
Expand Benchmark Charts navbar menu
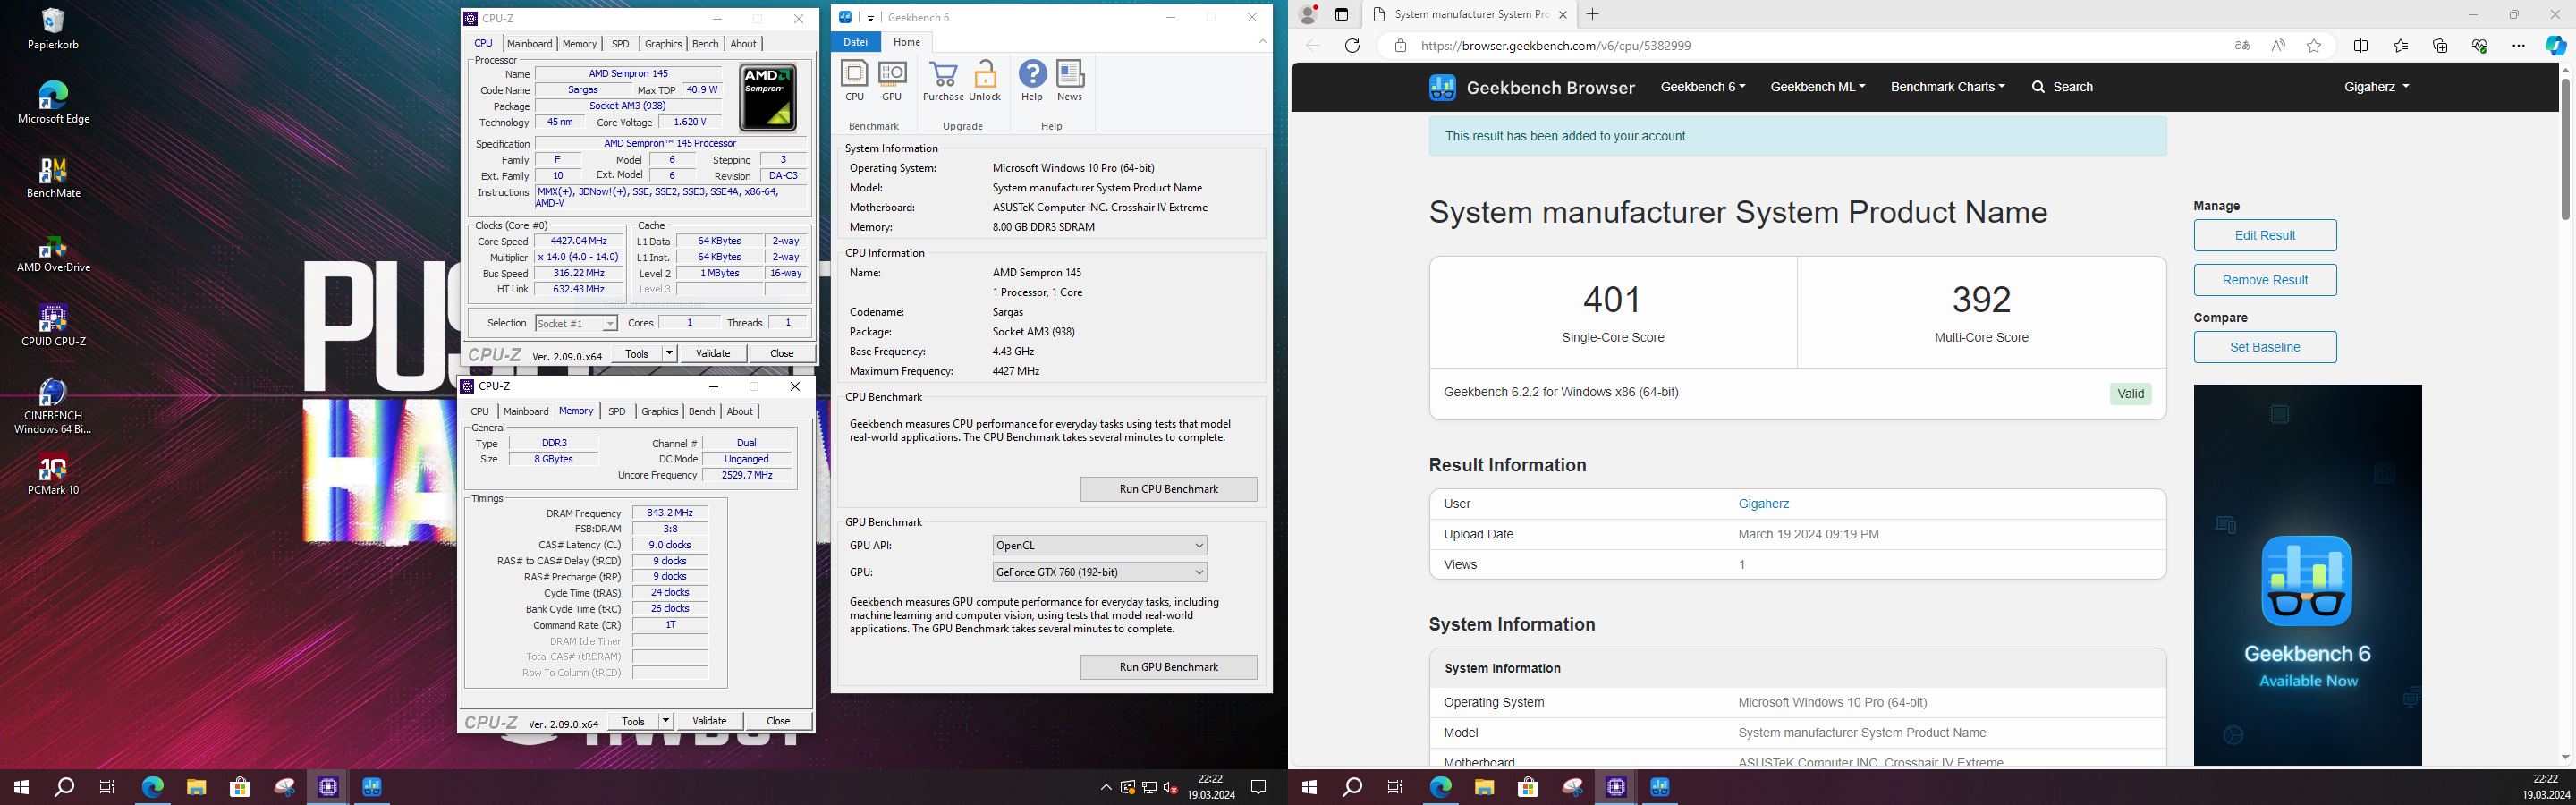(1947, 87)
